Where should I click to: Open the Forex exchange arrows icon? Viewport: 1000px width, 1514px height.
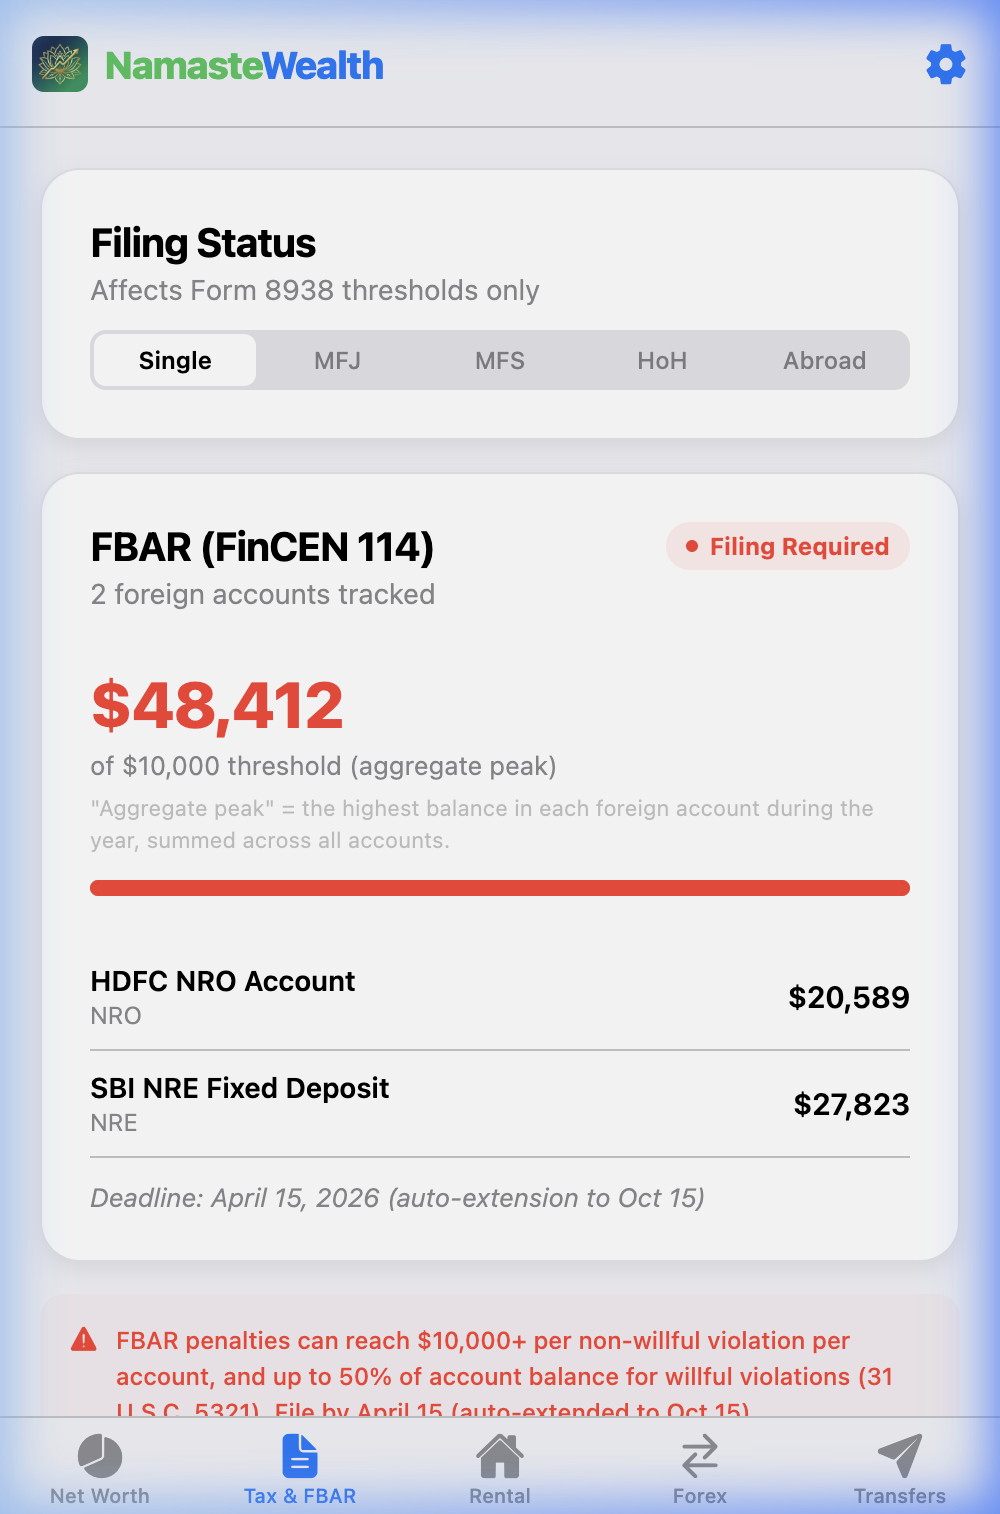[x=700, y=1456]
